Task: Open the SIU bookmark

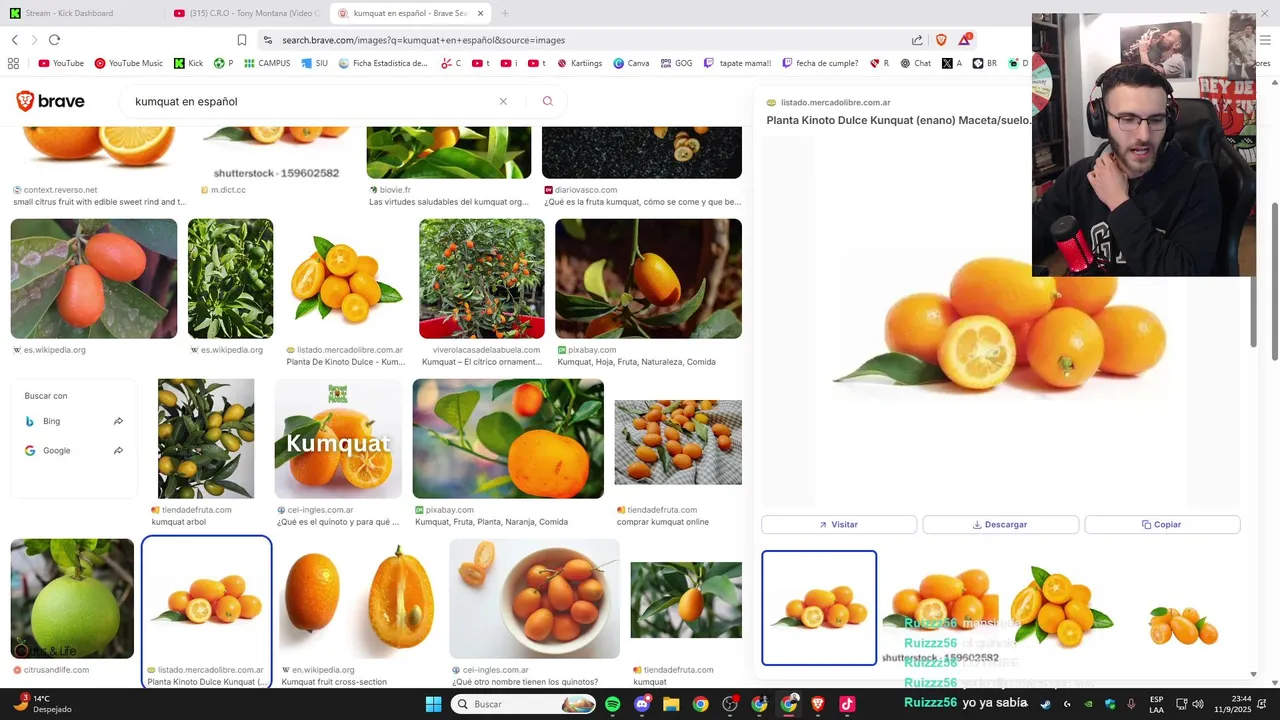Action: pos(313,63)
